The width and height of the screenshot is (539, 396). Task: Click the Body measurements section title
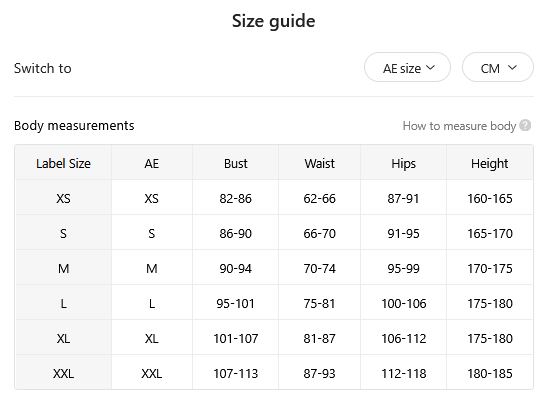pos(74,125)
